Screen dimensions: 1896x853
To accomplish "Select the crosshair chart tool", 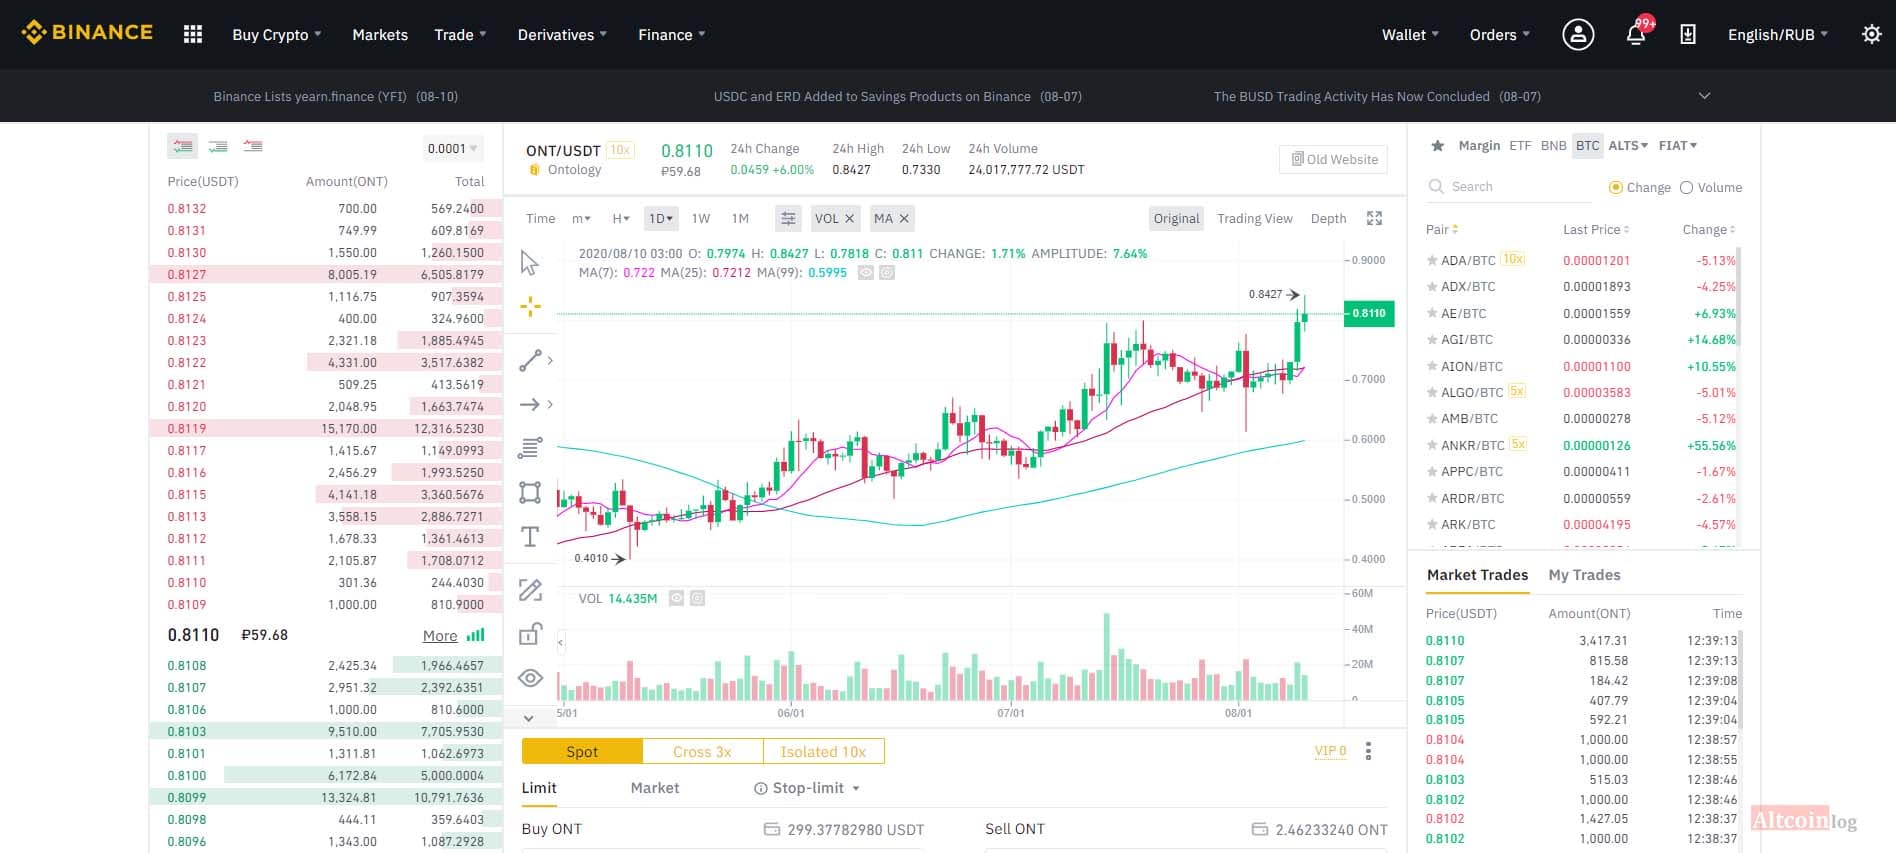I will [x=530, y=307].
